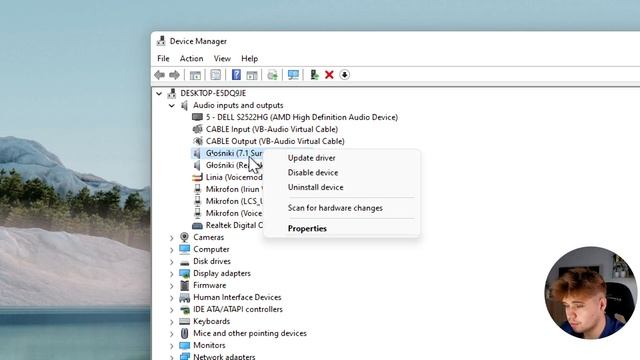Open the Help menu
Screen dimensions: 640x360
[x=249, y=58]
